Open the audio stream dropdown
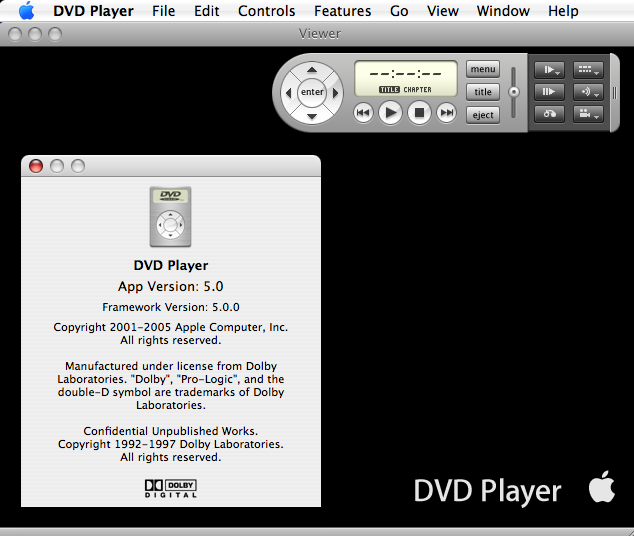Screen dimensions: 634x536 (588, 92)
